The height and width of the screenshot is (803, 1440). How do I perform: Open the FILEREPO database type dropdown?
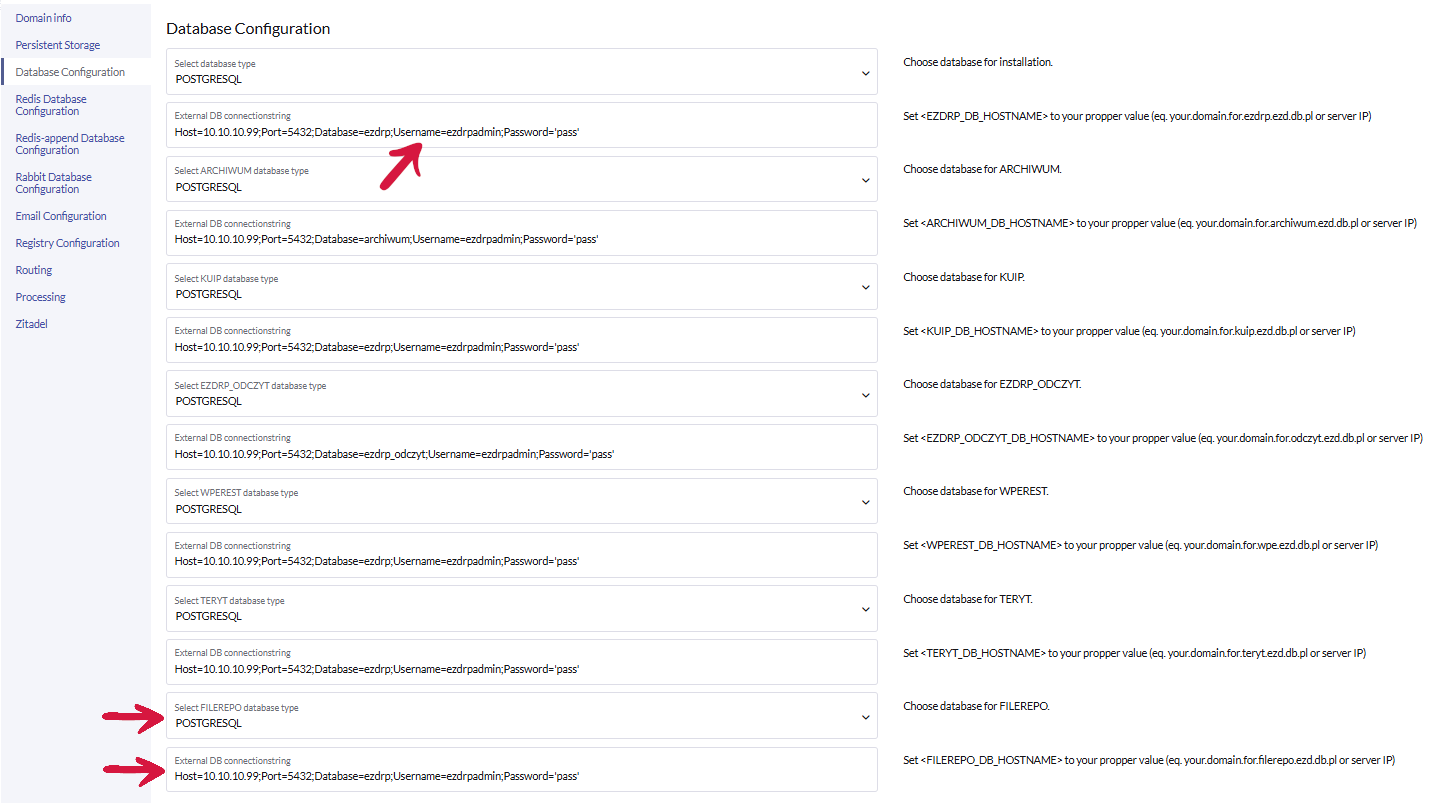pos(865,716)
